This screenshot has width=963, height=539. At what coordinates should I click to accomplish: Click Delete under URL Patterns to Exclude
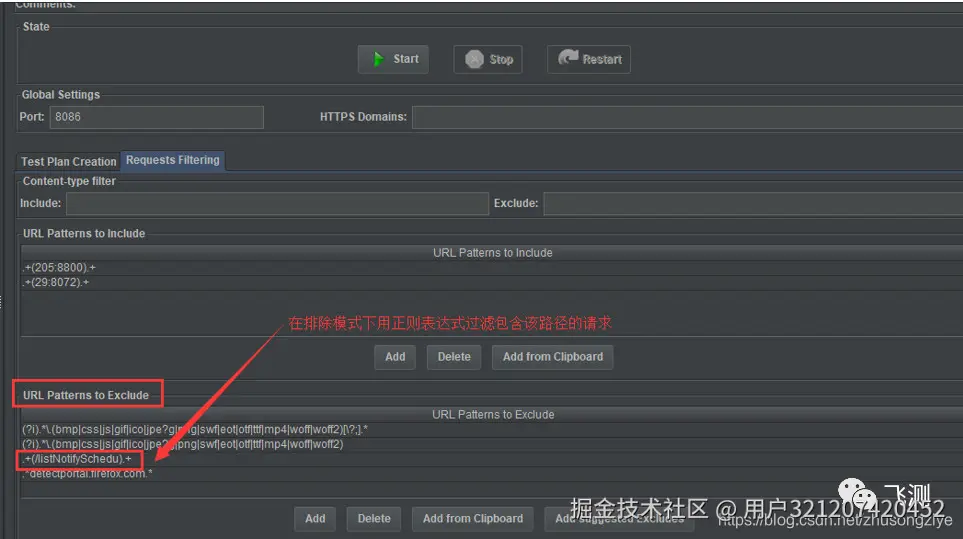374,519
